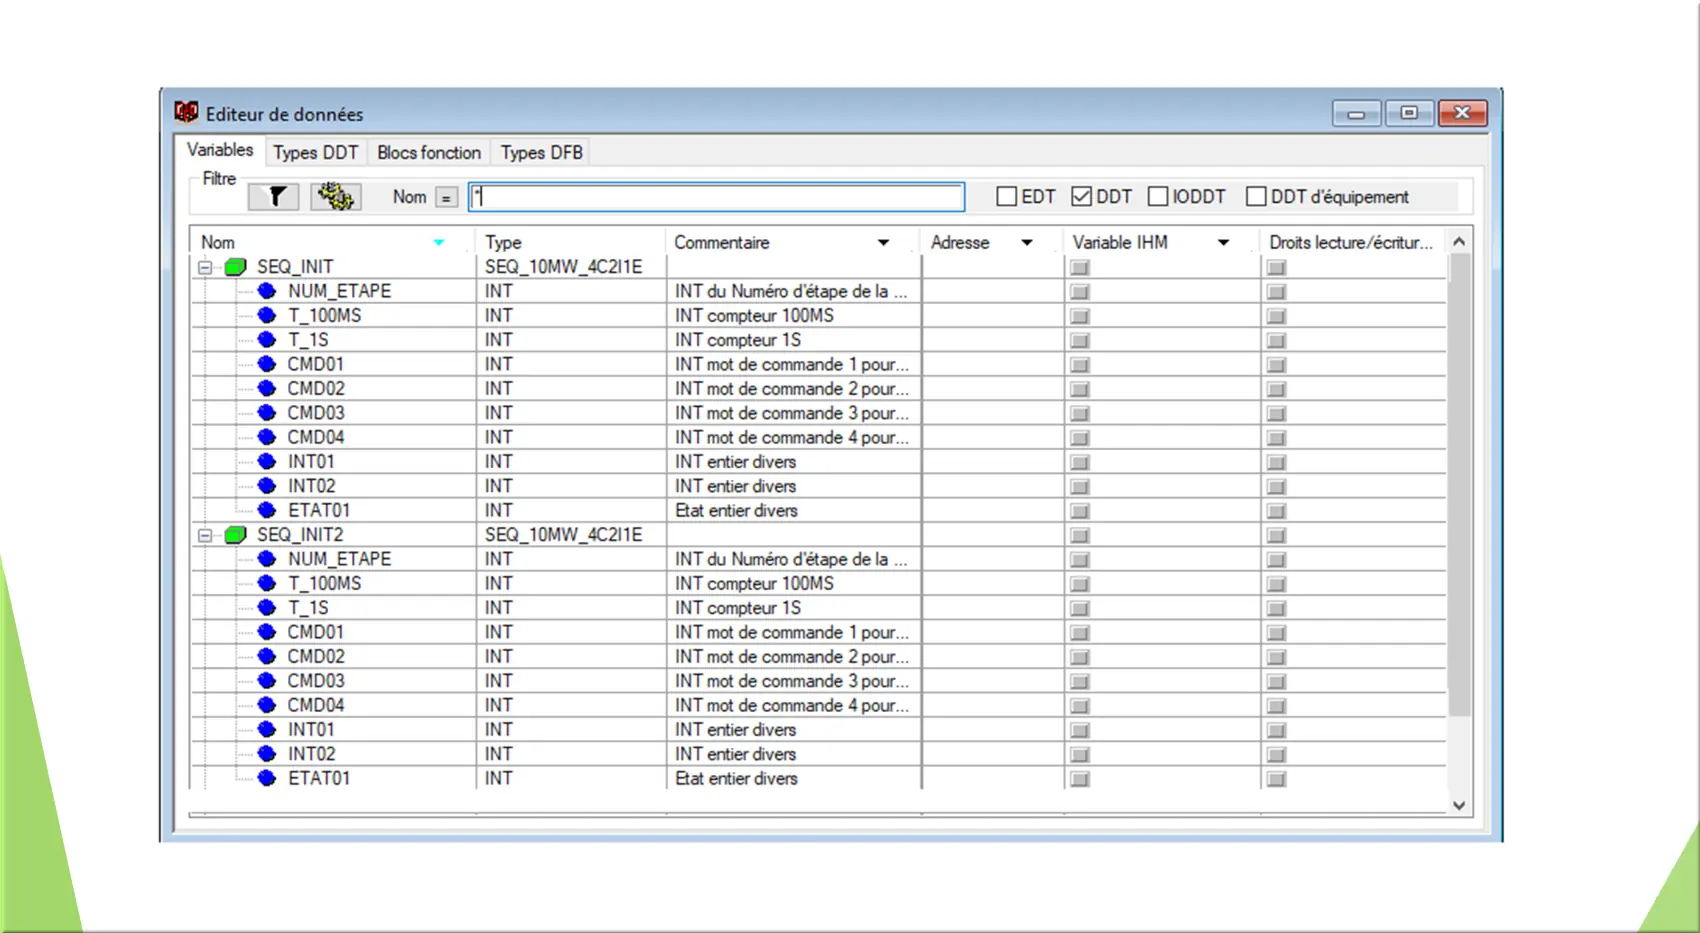Open the Blocs fonction tab
The image size is (1700, 933).
(x=429, y=152)
